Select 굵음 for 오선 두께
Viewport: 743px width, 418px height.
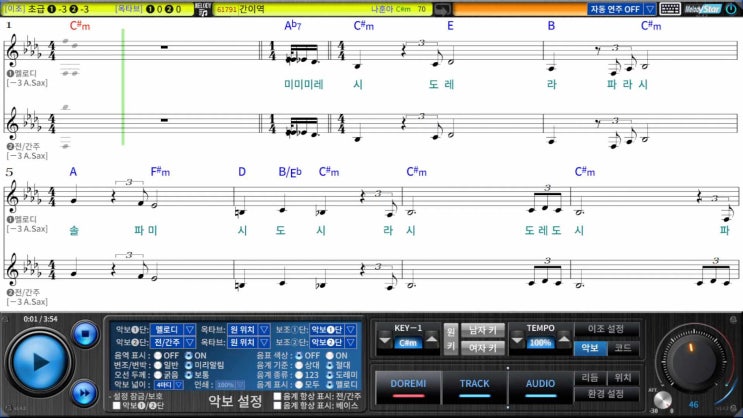158,375
